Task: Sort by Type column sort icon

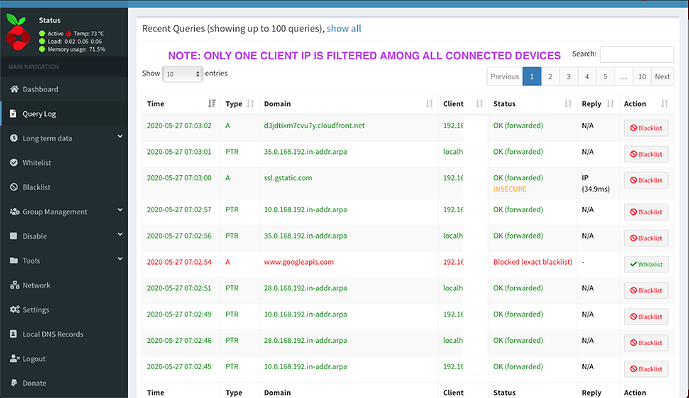Action: coord(250,104)
